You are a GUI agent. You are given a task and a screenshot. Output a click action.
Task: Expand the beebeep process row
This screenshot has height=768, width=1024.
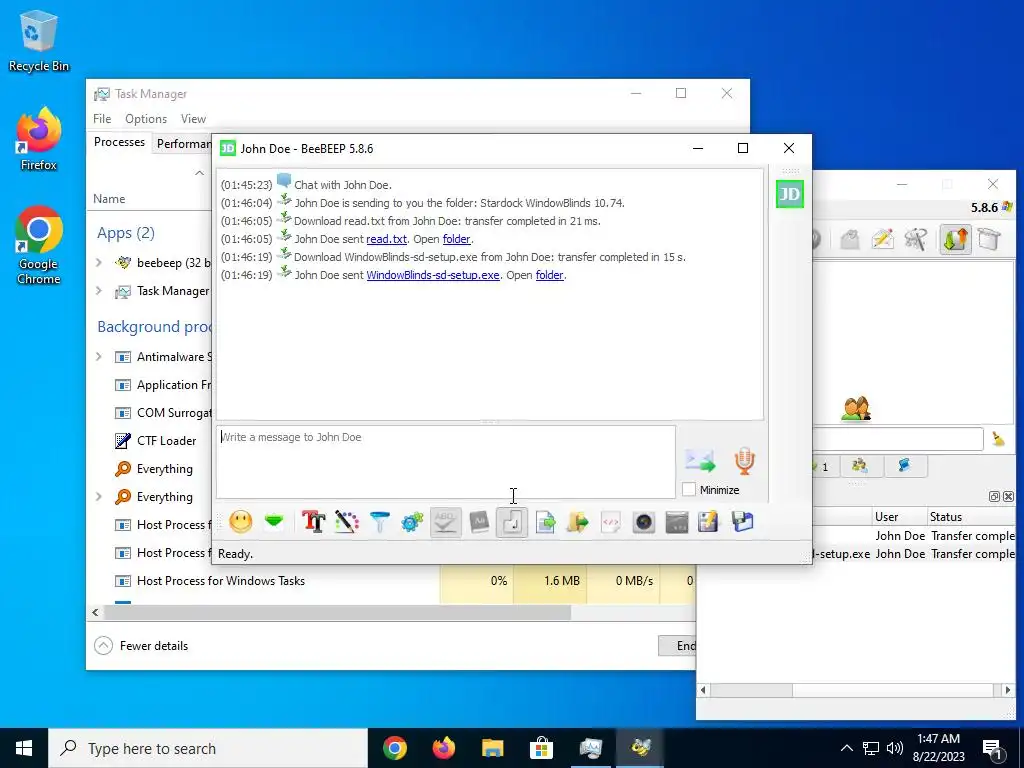99,263
